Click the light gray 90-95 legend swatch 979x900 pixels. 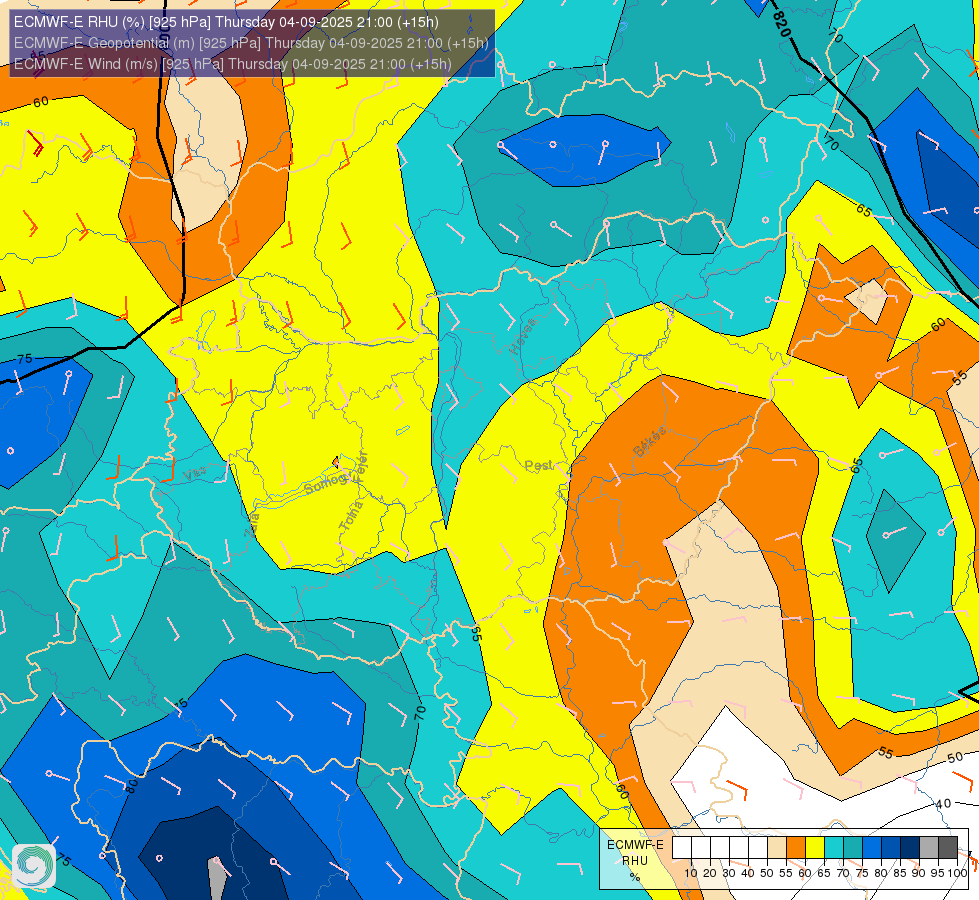coord(929,847)
